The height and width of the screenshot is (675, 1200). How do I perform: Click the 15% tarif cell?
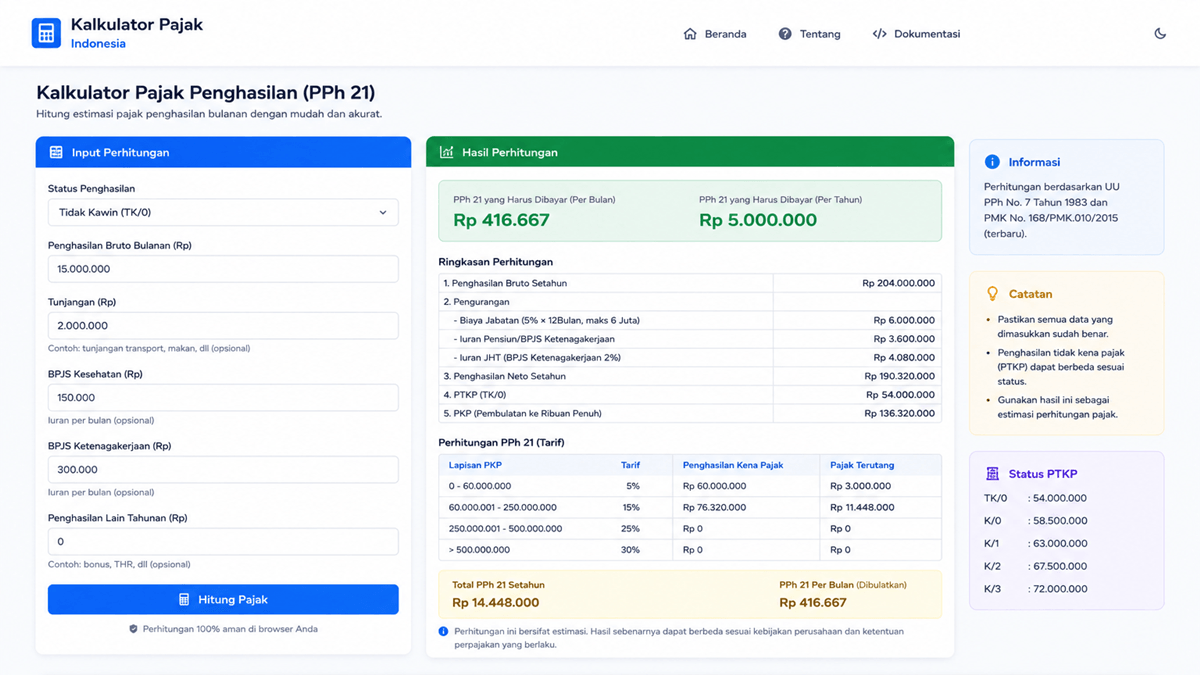(x=631, y=508)
